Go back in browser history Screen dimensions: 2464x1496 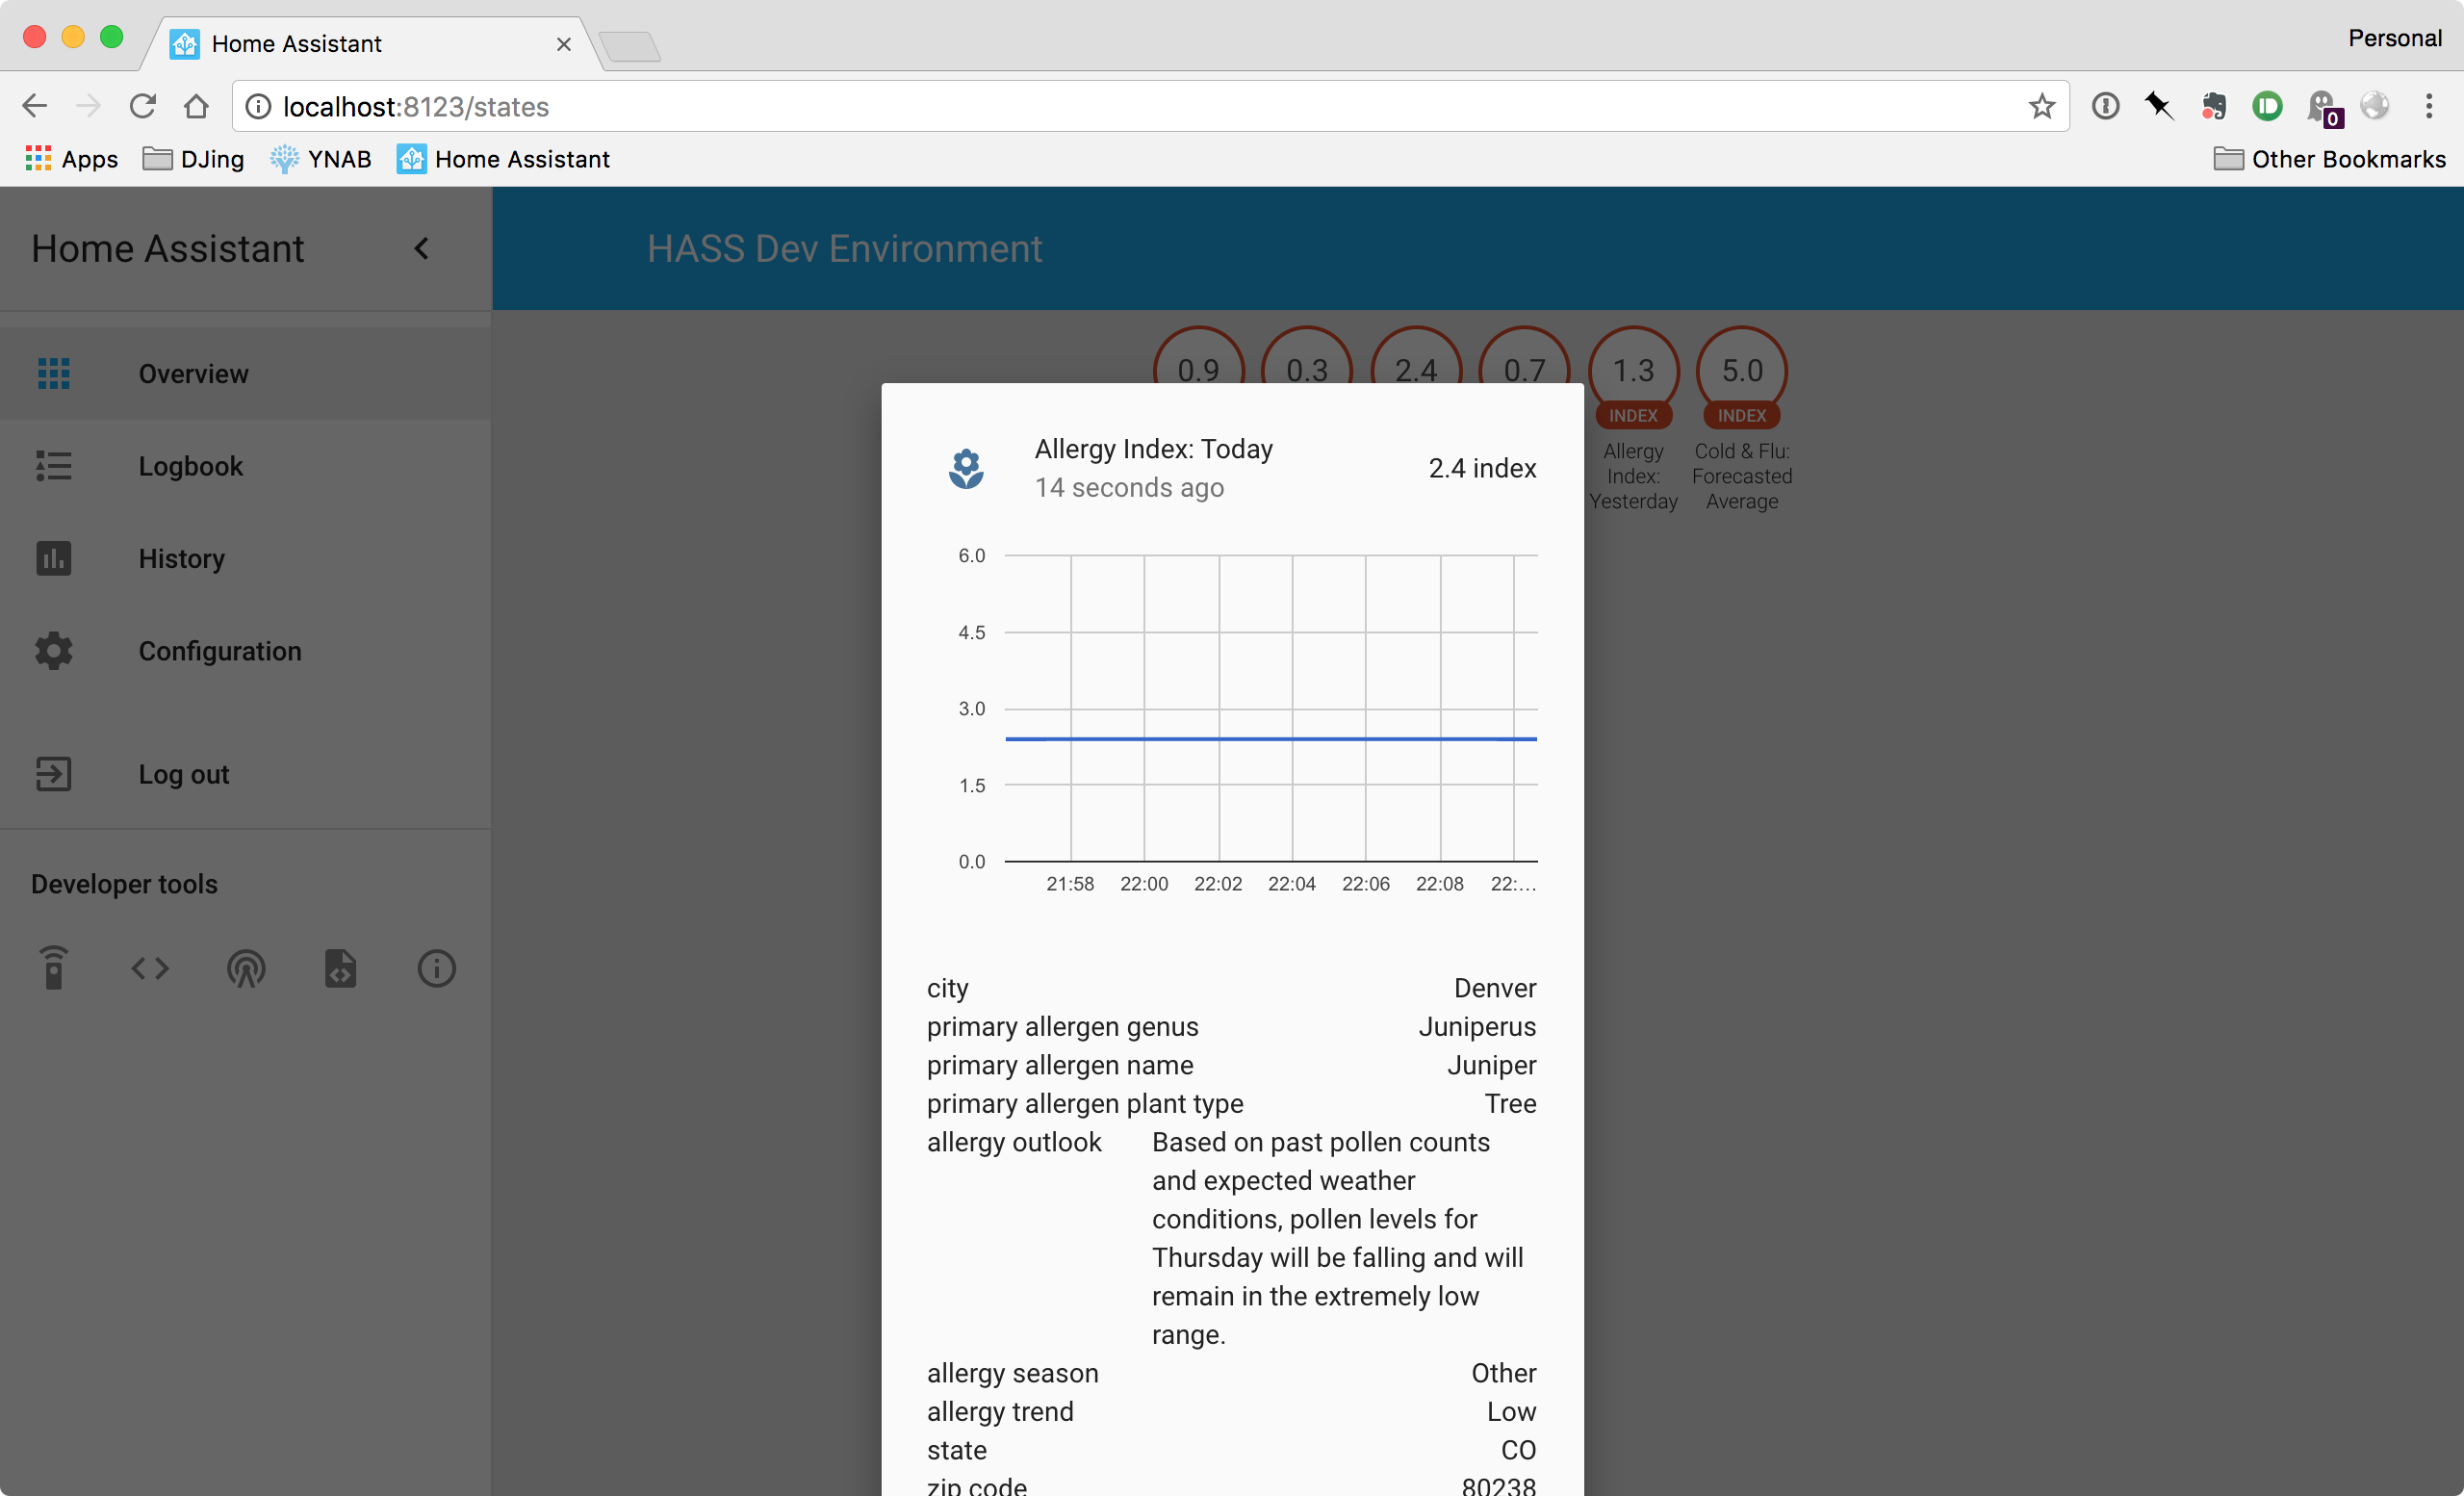pos(34,106)
